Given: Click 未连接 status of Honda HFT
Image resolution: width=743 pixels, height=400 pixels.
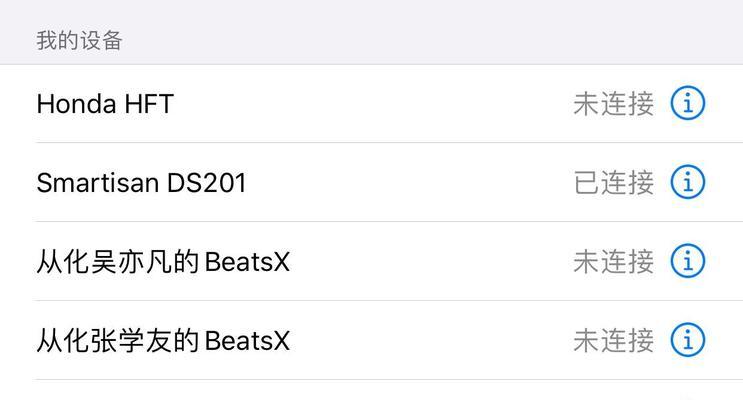Looking at the screenshot, I should point(614,104).
